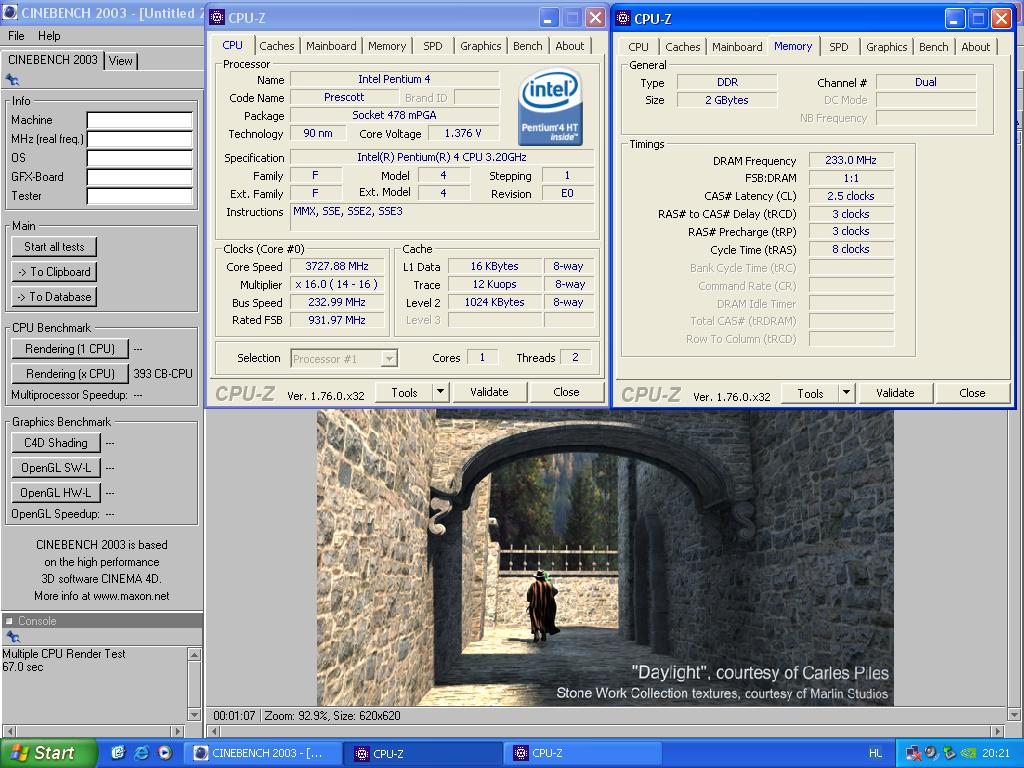The image size is (1024, 768).
Task: Open the File menu in CINEBENCH
Action: click(x=16, y=36)
